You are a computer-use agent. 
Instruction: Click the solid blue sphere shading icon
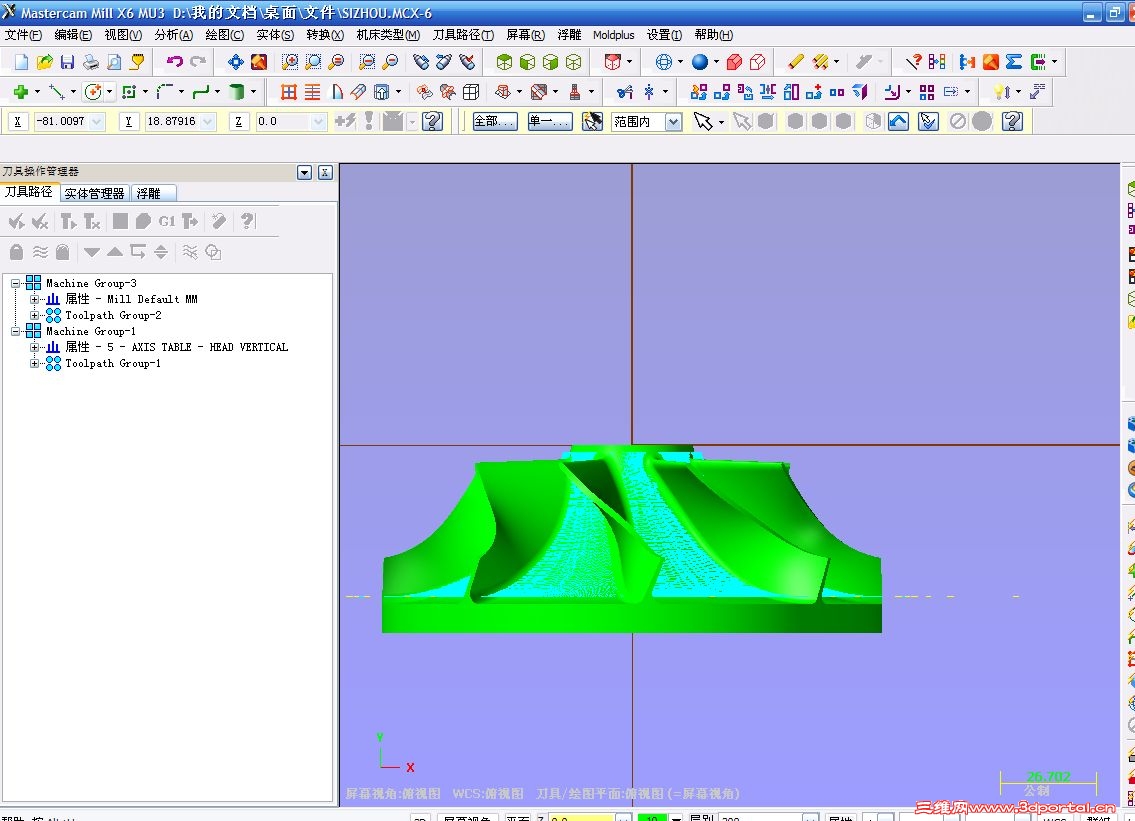[699, 62]
